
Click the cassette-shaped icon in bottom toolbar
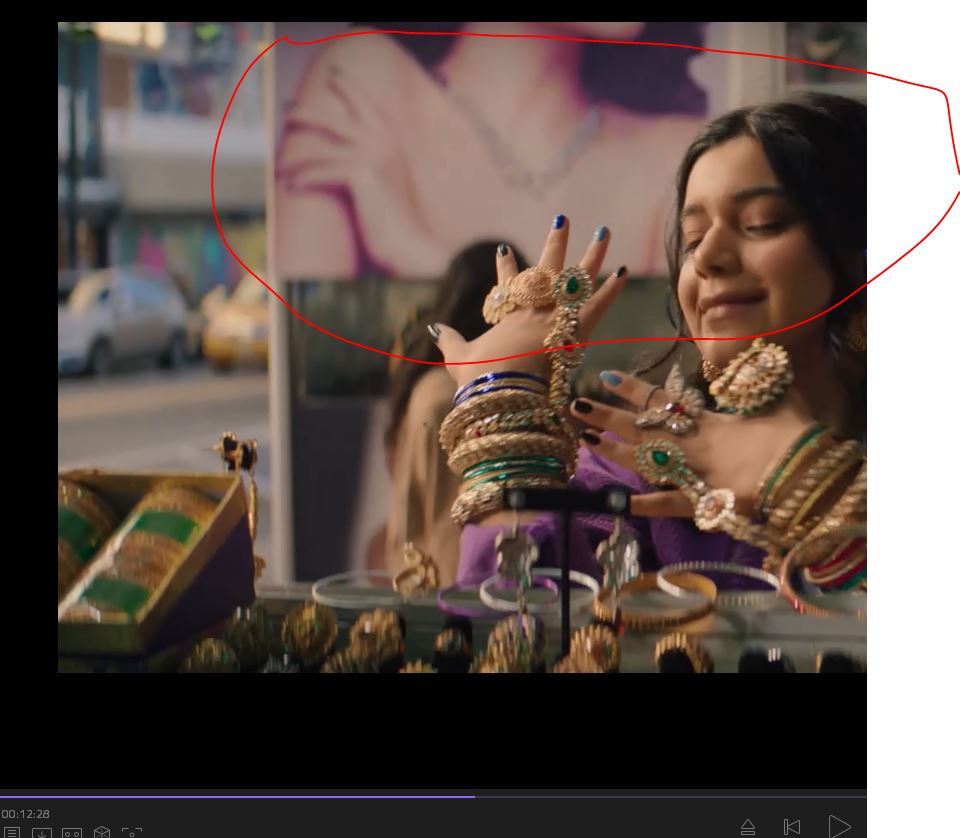click(72, 832)
